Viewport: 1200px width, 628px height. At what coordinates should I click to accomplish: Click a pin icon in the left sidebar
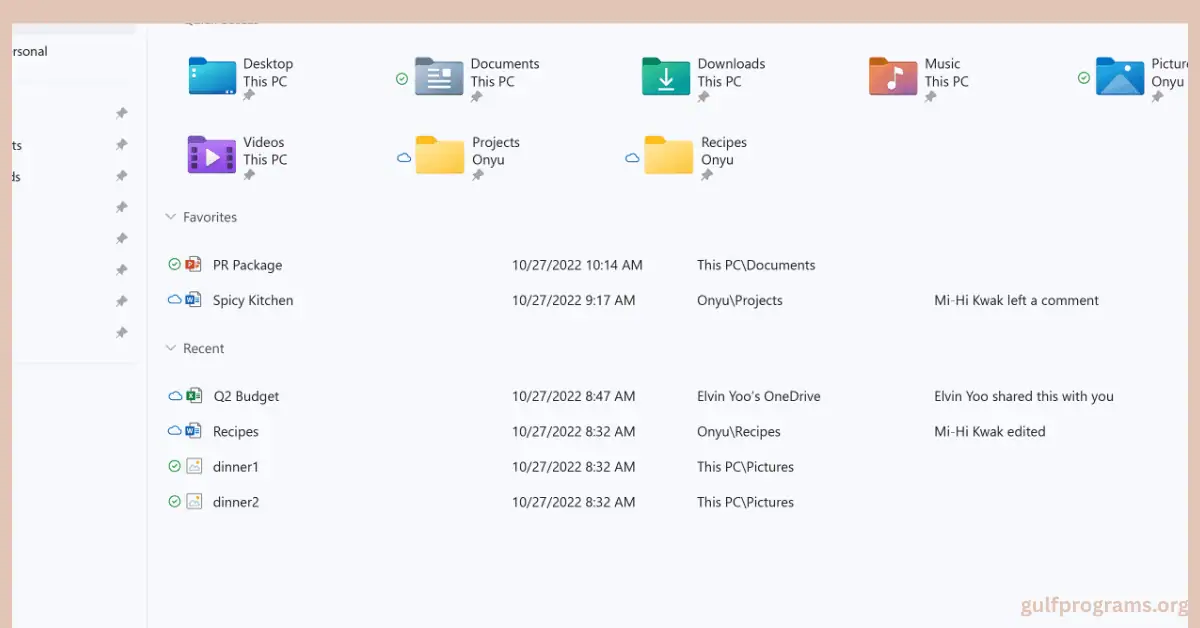point(121,207)
